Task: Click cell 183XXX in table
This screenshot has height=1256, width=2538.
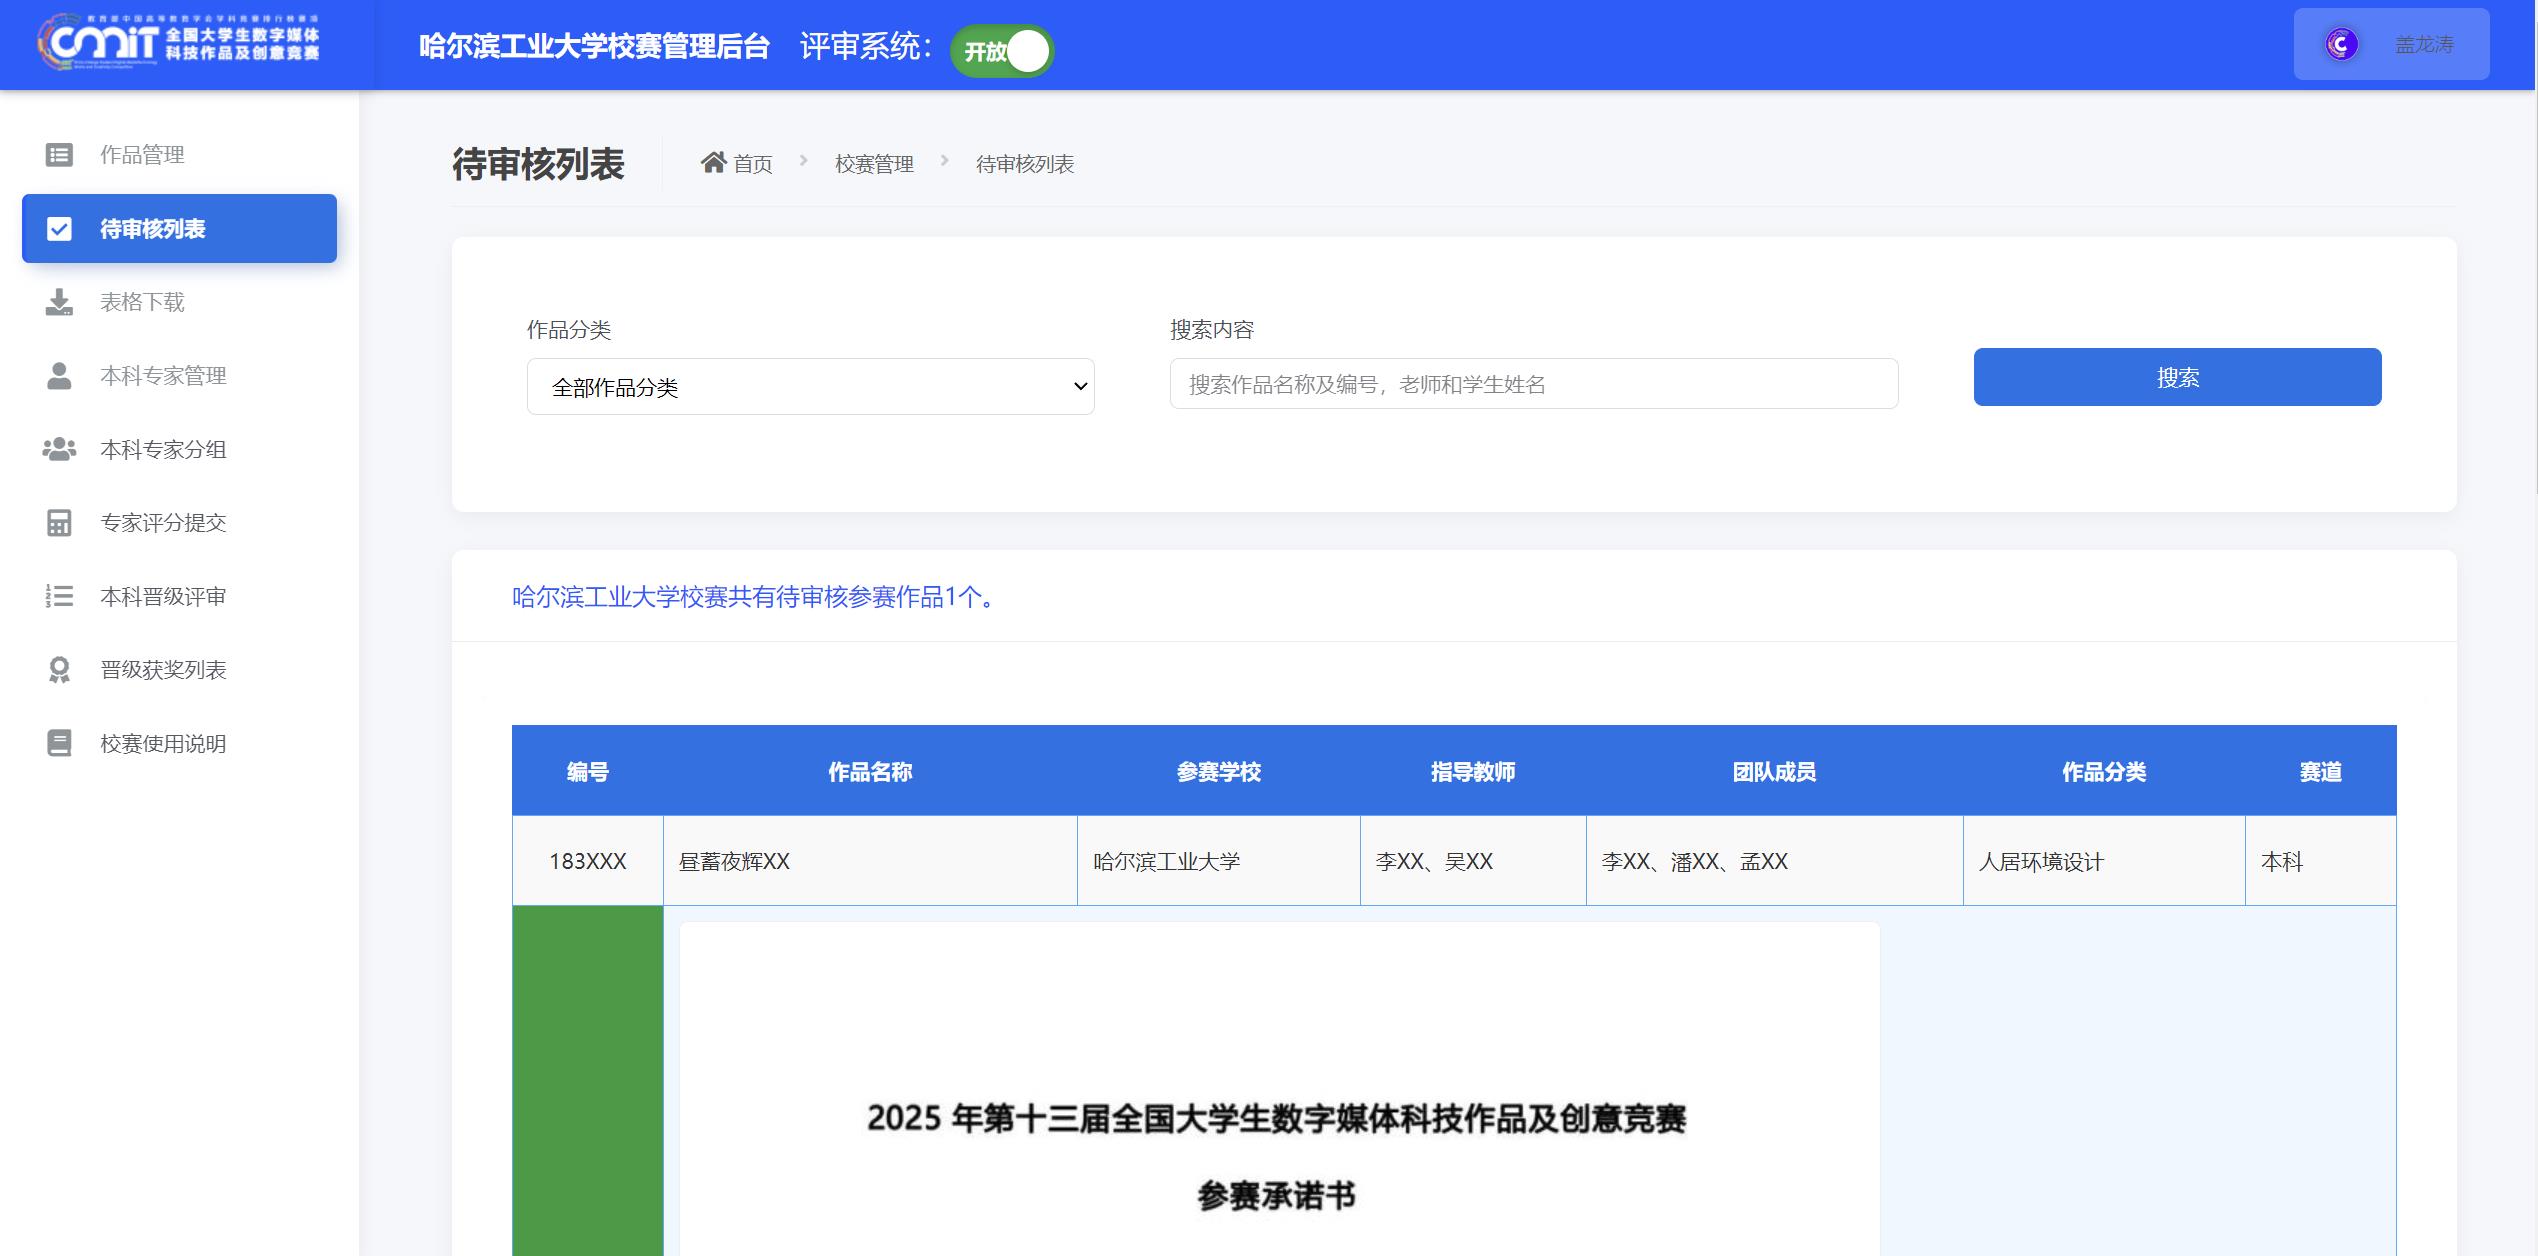Action: pos(588,861)
